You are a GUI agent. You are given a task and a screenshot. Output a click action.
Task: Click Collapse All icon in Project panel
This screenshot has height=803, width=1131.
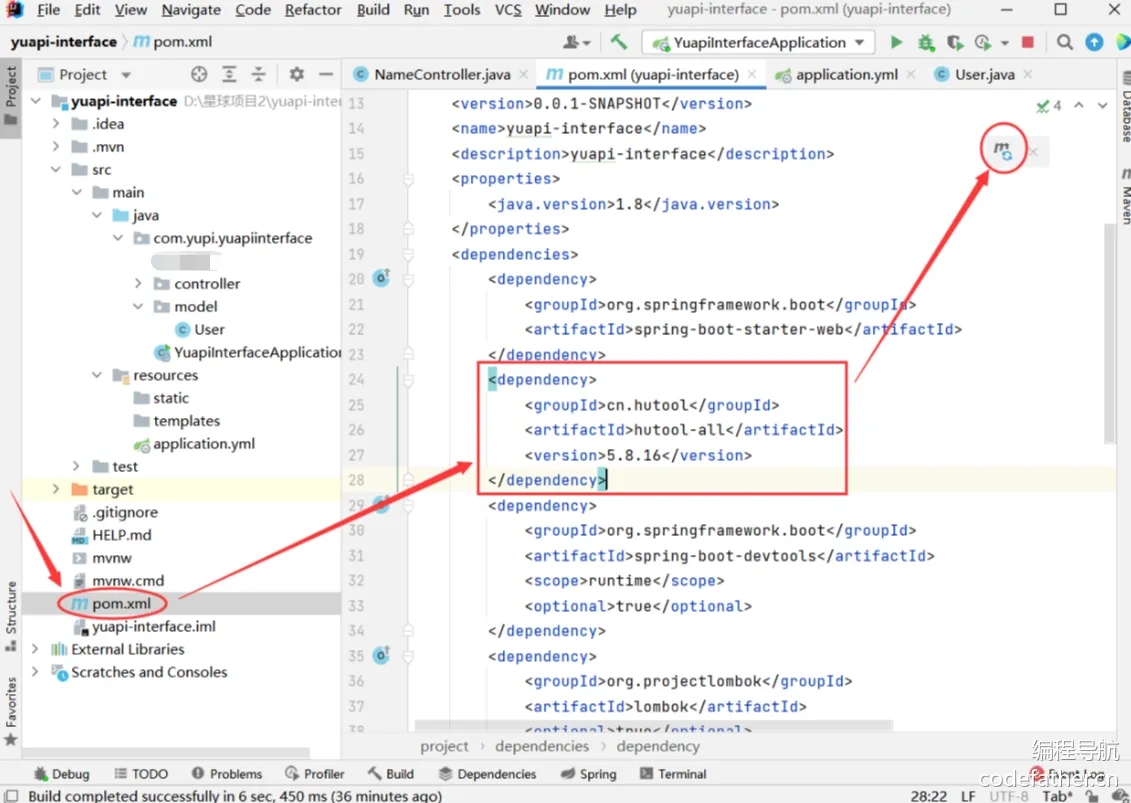258,74
